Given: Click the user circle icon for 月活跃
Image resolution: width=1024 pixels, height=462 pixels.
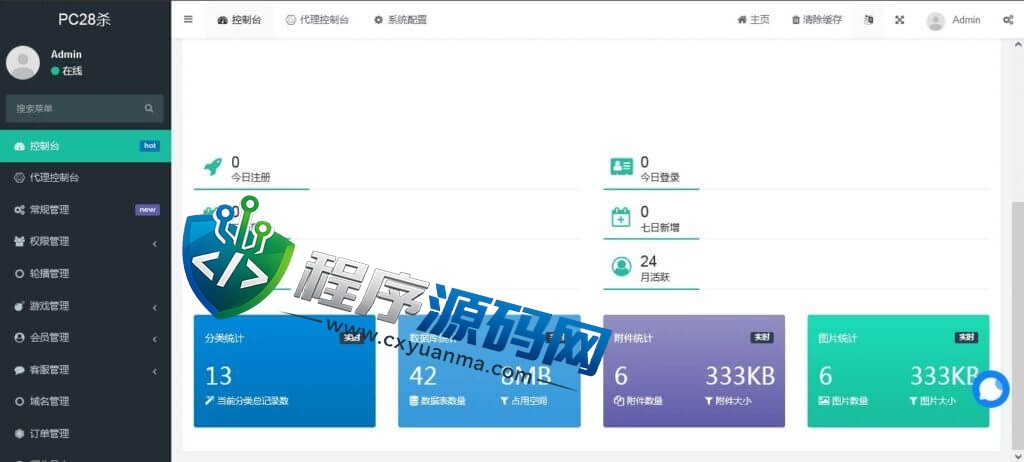Looking at the screenshot, I should (621, 266).
